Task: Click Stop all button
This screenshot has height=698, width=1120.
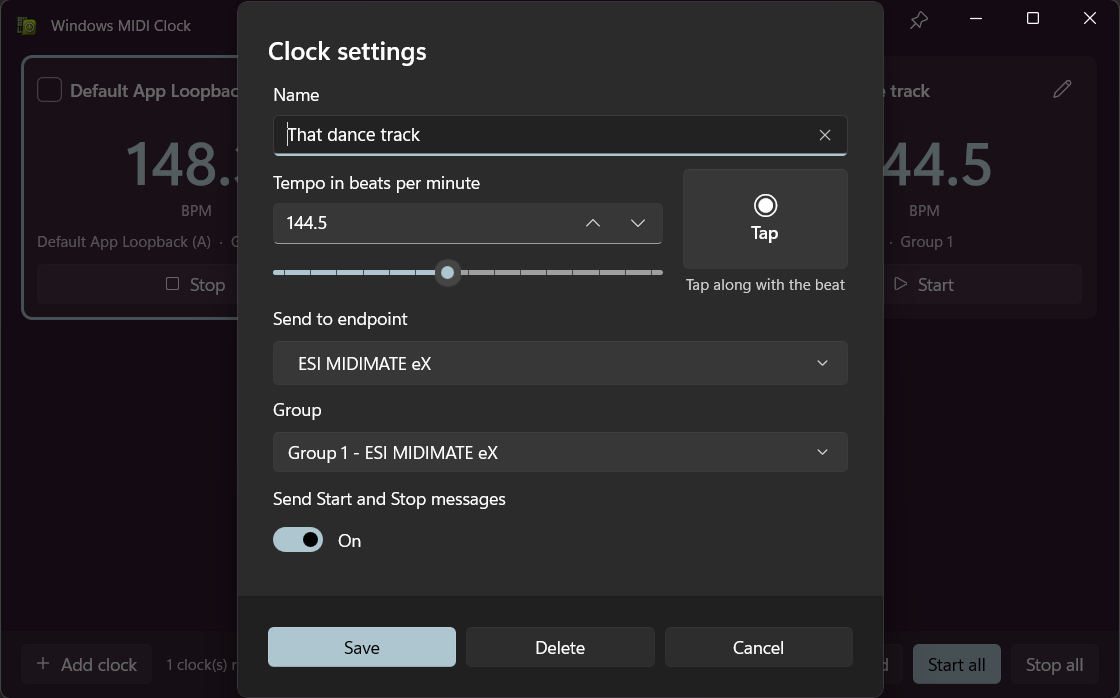Action: 1054,664
